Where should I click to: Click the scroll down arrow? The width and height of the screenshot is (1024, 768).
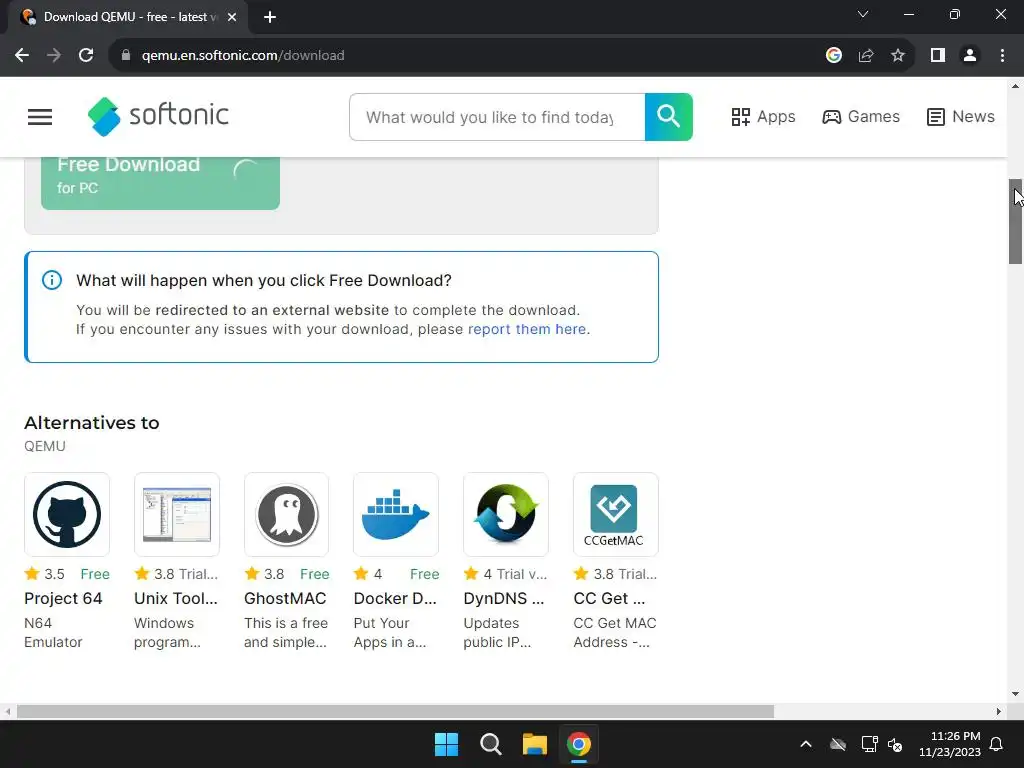click(1015, 694)
